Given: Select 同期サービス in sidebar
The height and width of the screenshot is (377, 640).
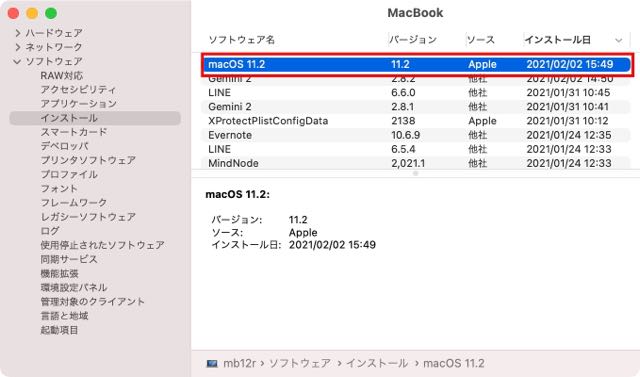Looking at the screenshot, I should coord(69,259).
